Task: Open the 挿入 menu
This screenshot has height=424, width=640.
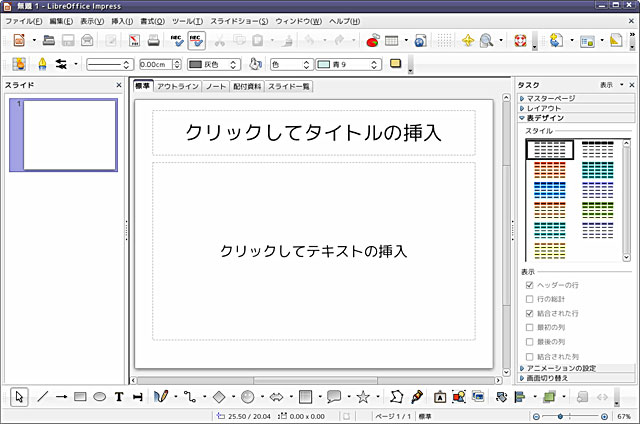Action: pos(122,21)
